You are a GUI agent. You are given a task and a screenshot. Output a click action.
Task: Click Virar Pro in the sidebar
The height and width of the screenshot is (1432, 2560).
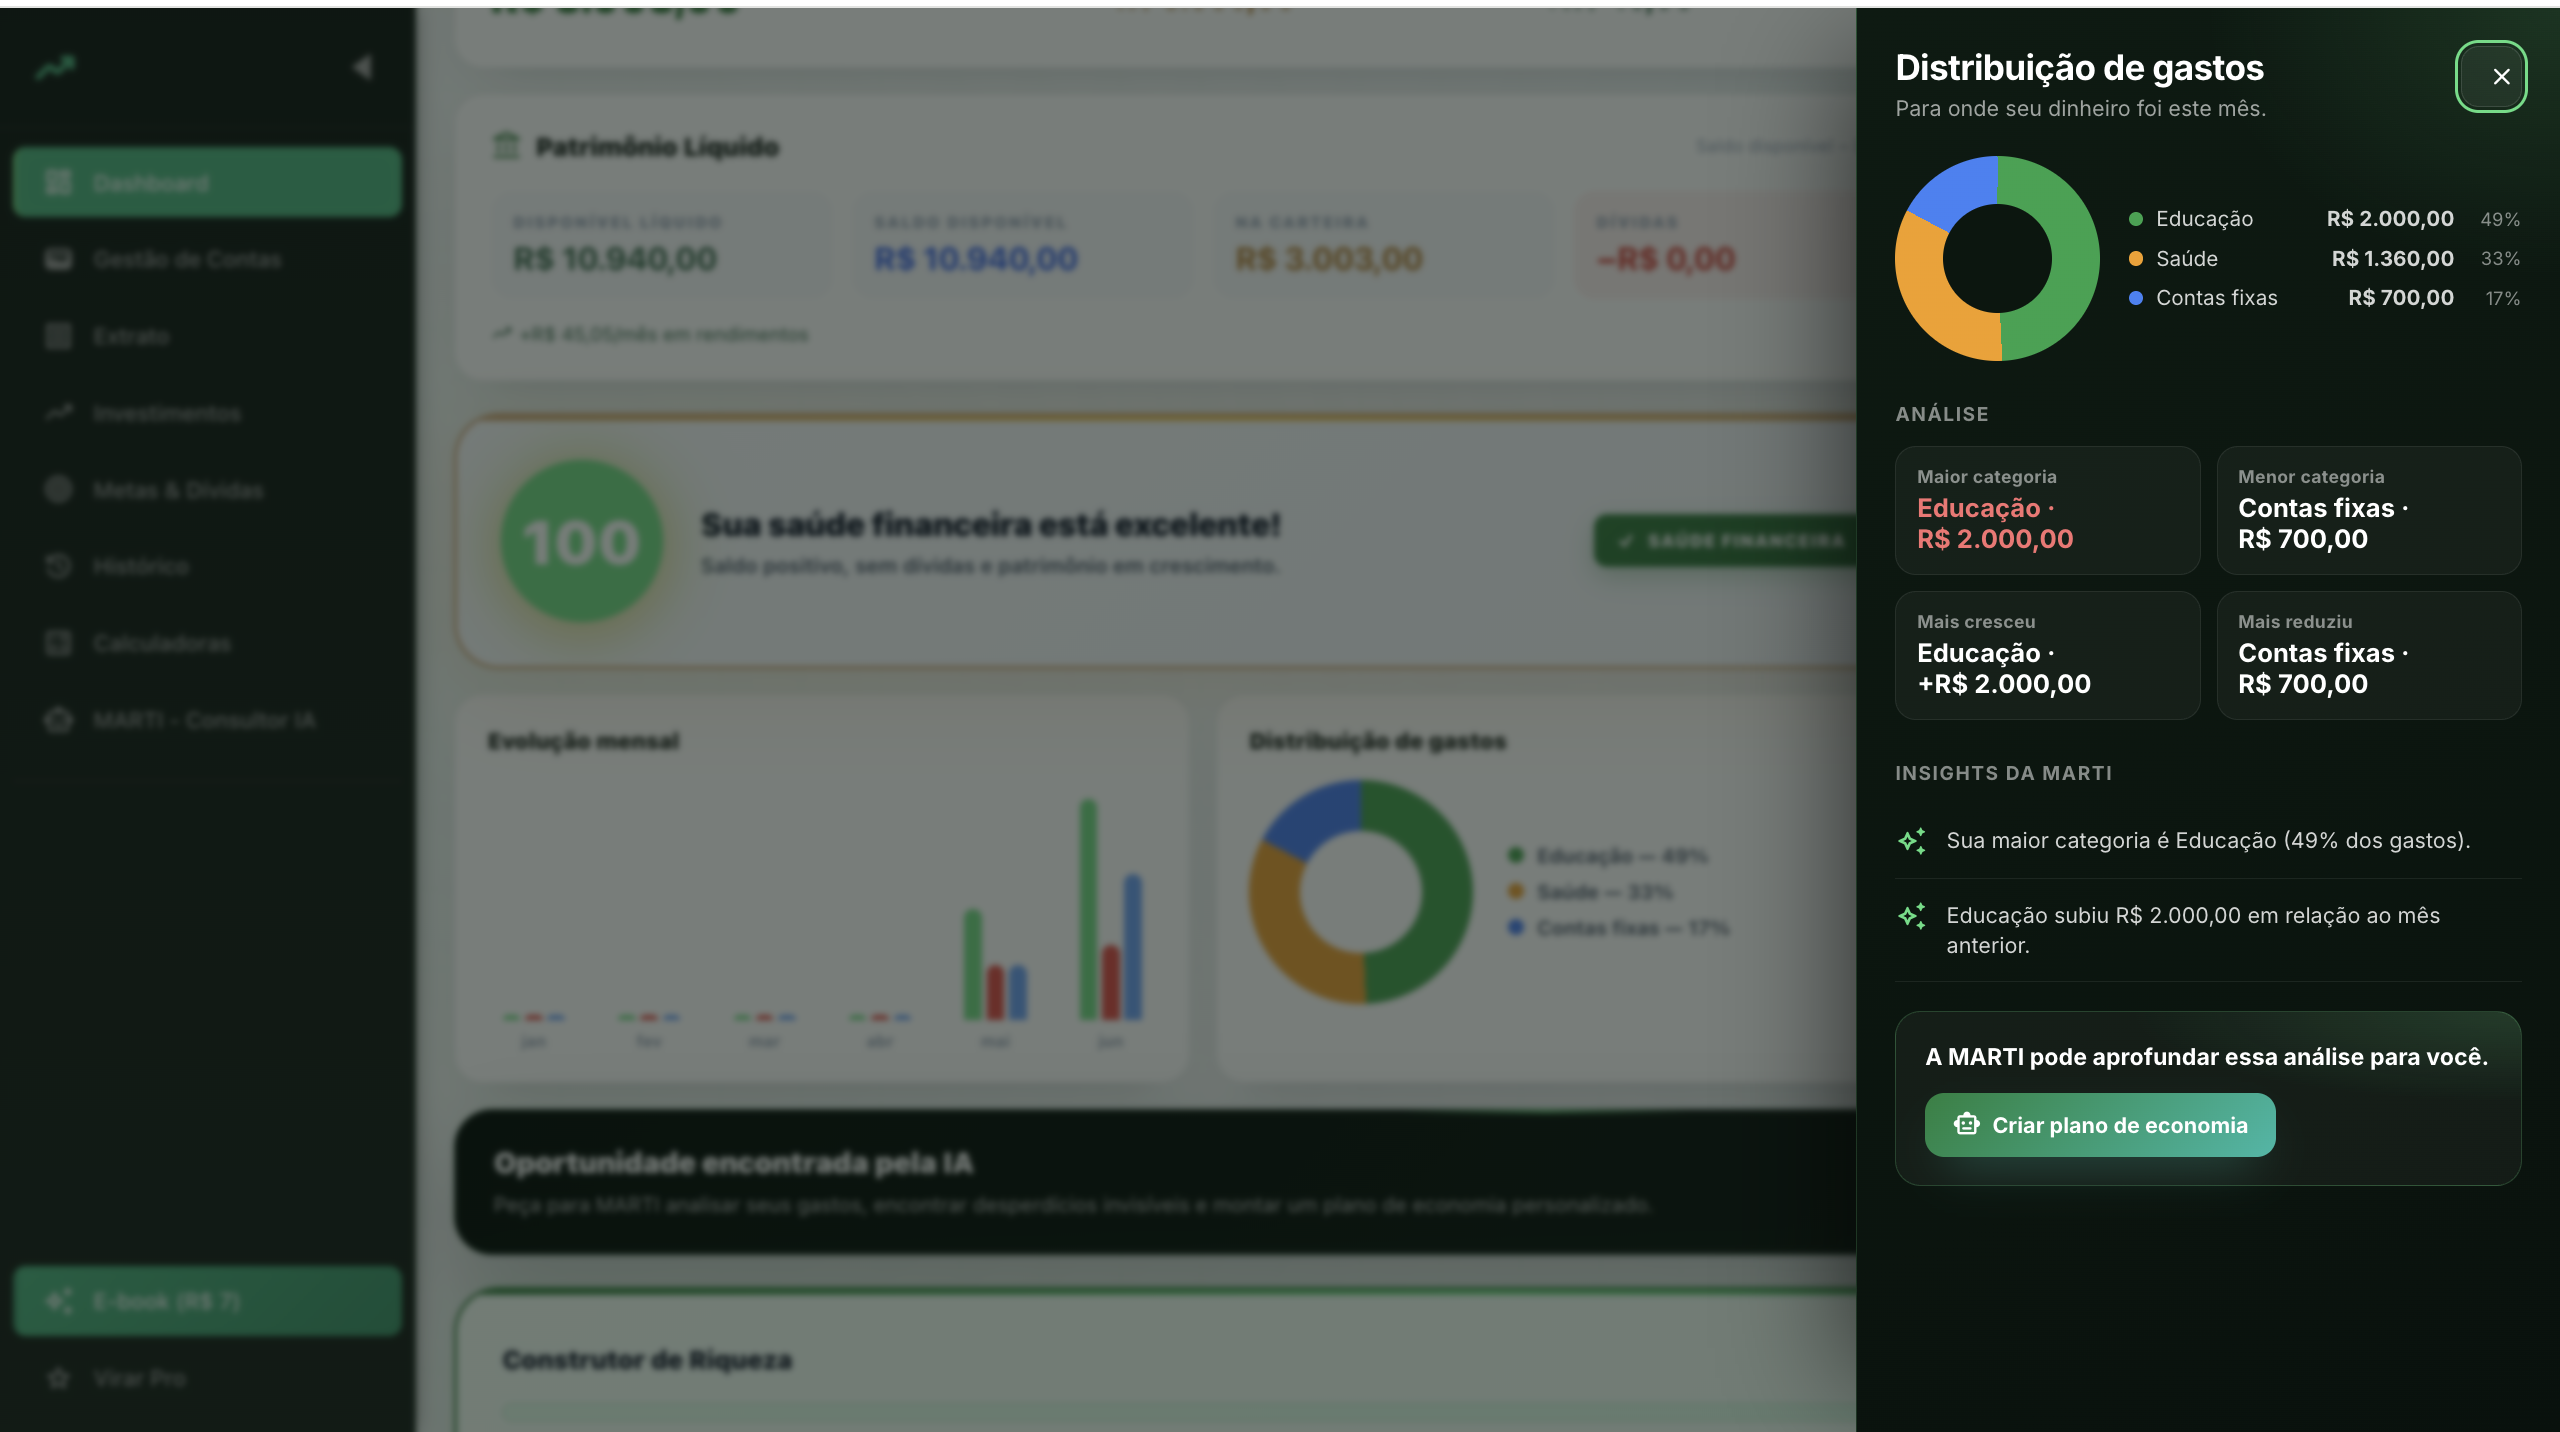click(x=207, y=1378)
